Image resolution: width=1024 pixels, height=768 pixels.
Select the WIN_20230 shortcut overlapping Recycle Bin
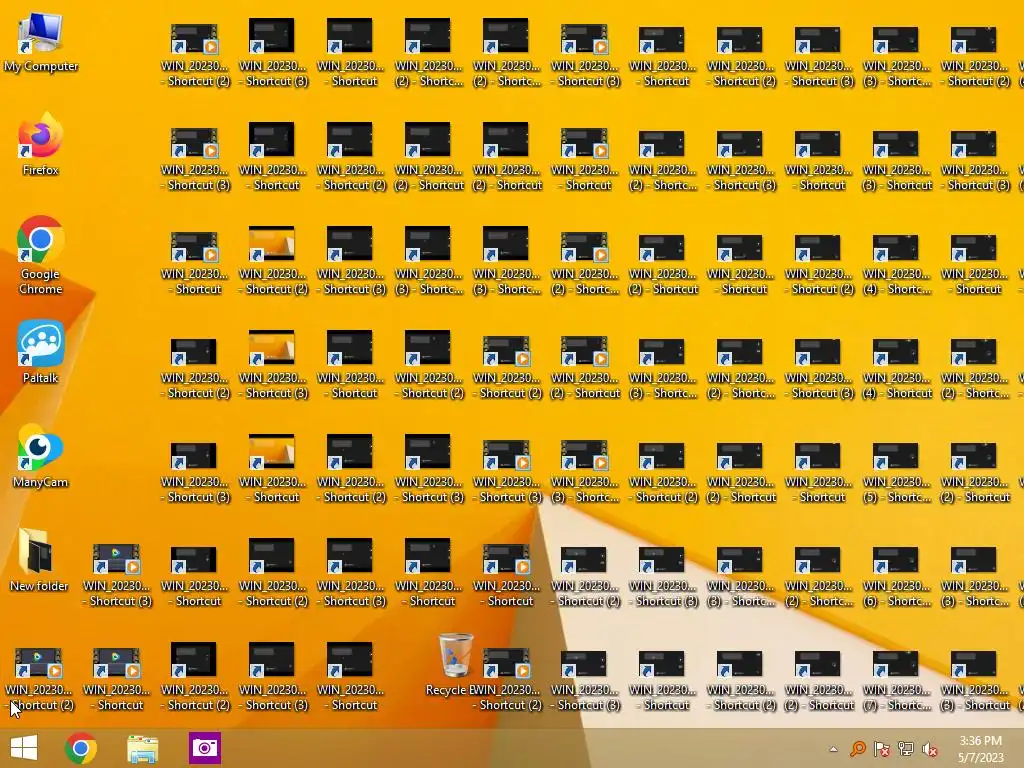[x=507, y=679]
